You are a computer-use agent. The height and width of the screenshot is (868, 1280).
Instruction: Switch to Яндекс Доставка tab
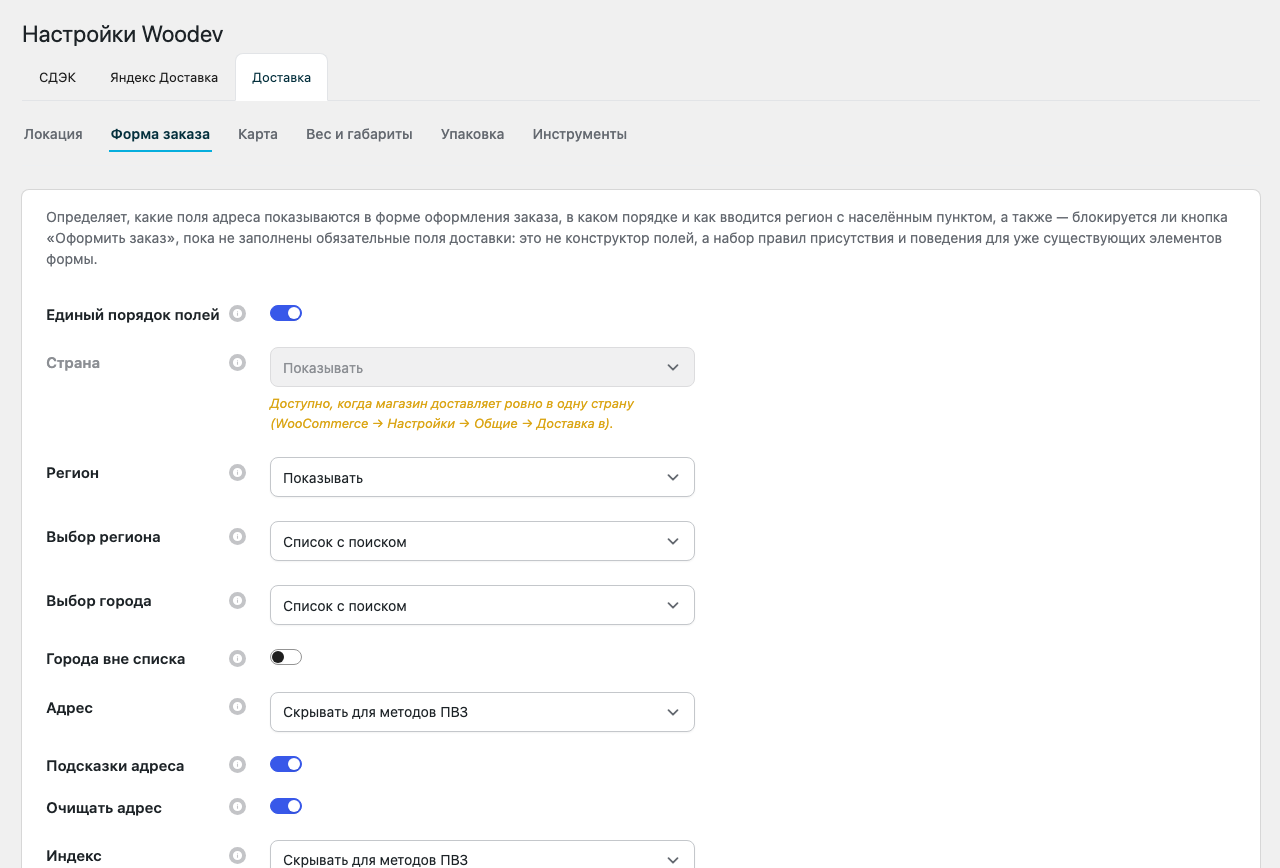(x=164, y=77)
